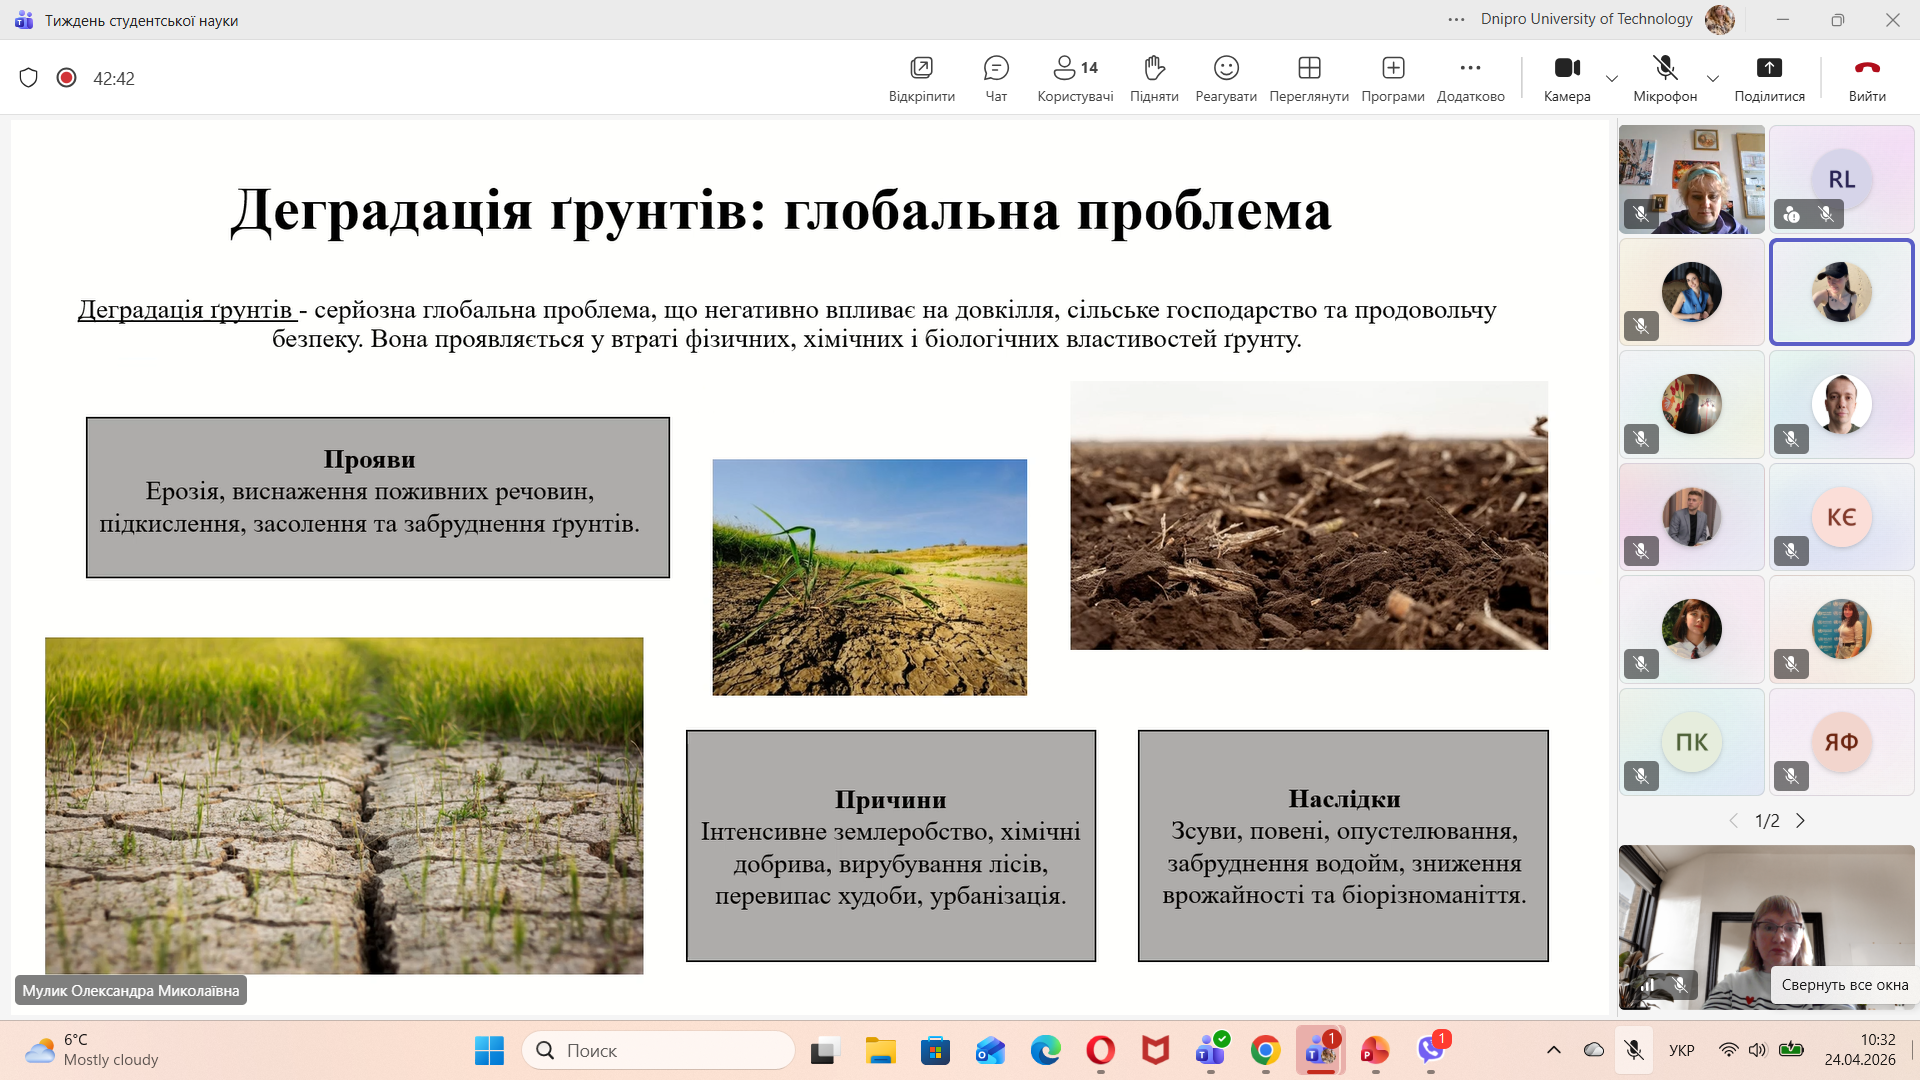
Task: Go to next page of participants
Action: pyautogui.click(x=1801, y=821)
